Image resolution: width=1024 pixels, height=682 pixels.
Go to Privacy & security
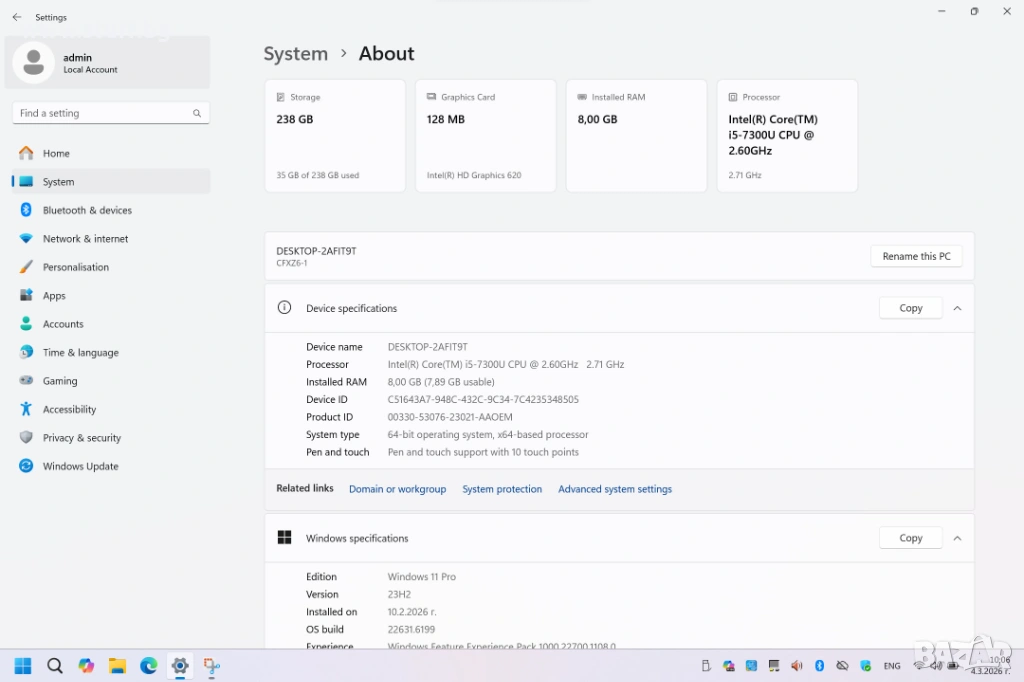pos(81,438)
